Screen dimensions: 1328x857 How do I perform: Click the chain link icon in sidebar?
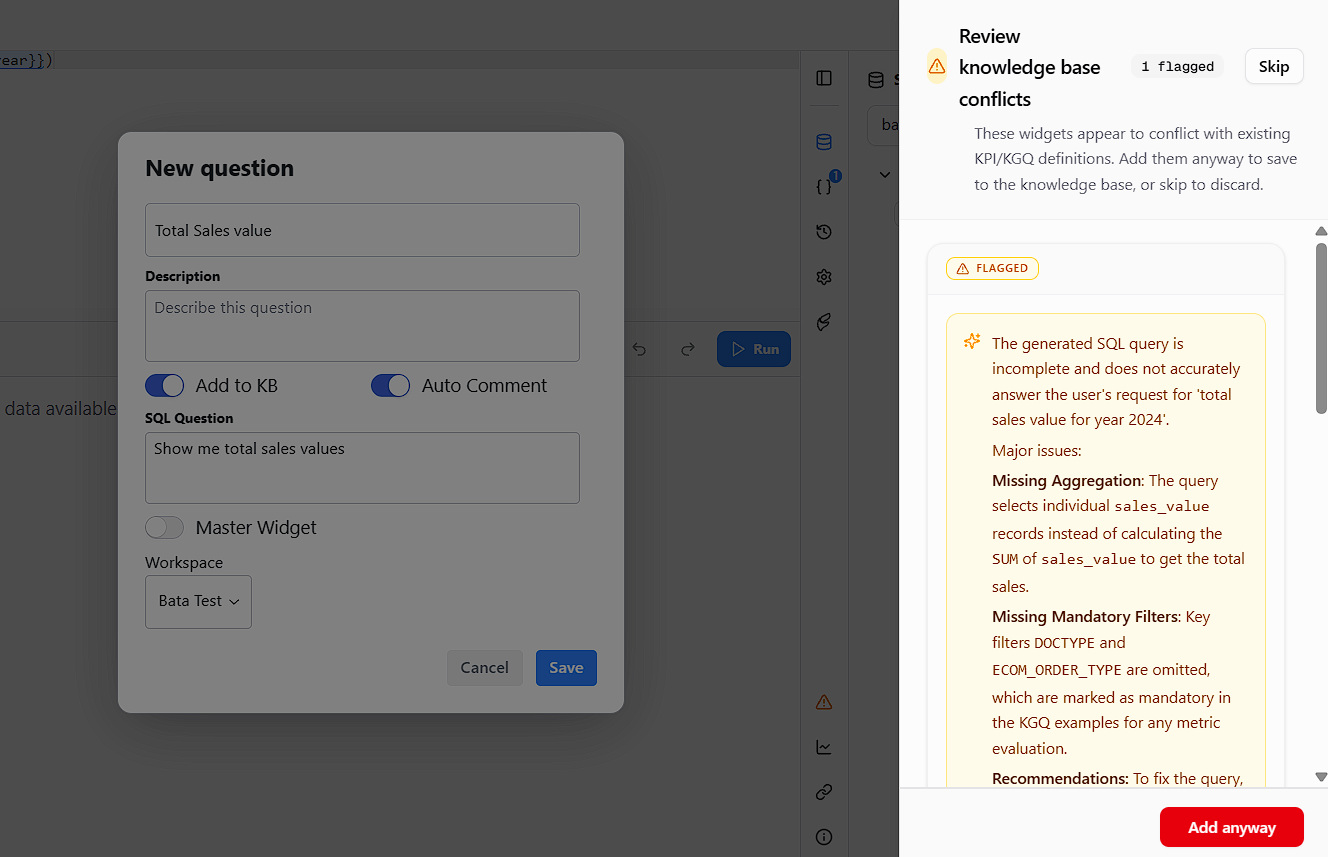(x=824, y=792)
